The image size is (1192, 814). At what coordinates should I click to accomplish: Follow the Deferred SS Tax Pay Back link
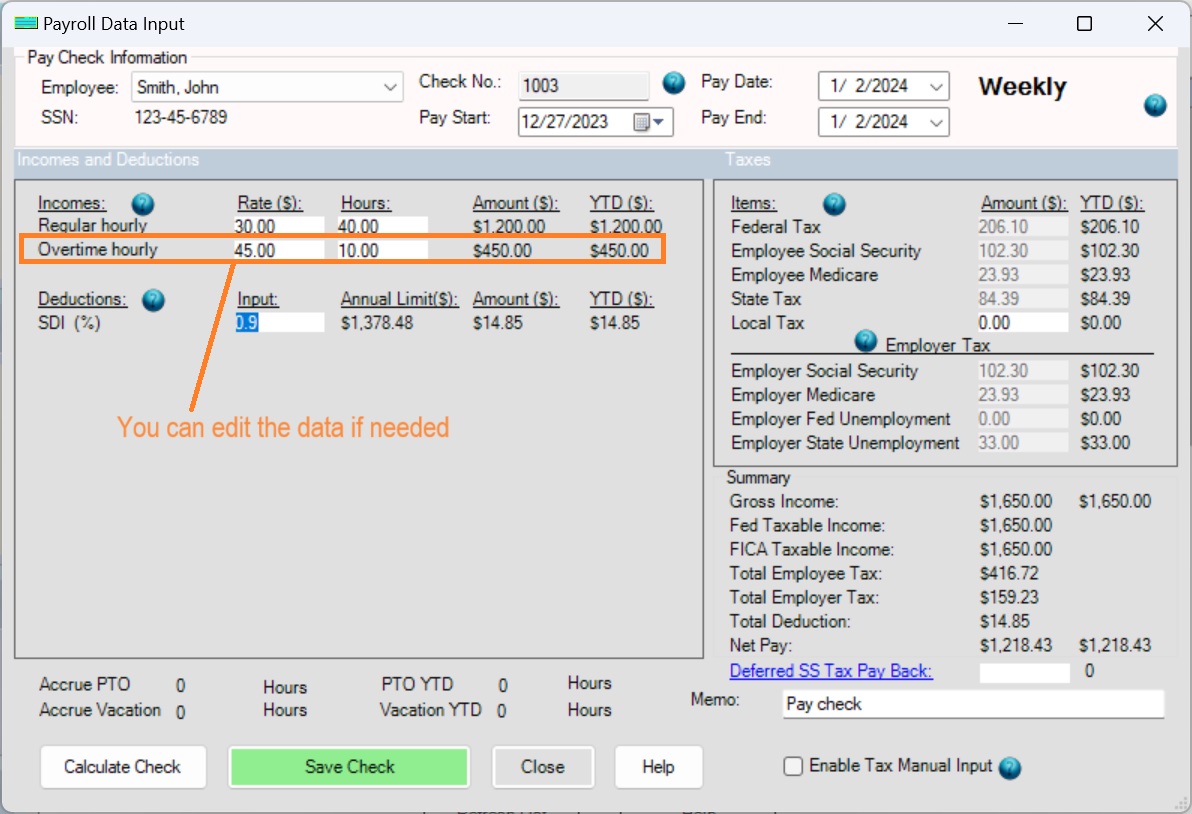click(831, 671)
